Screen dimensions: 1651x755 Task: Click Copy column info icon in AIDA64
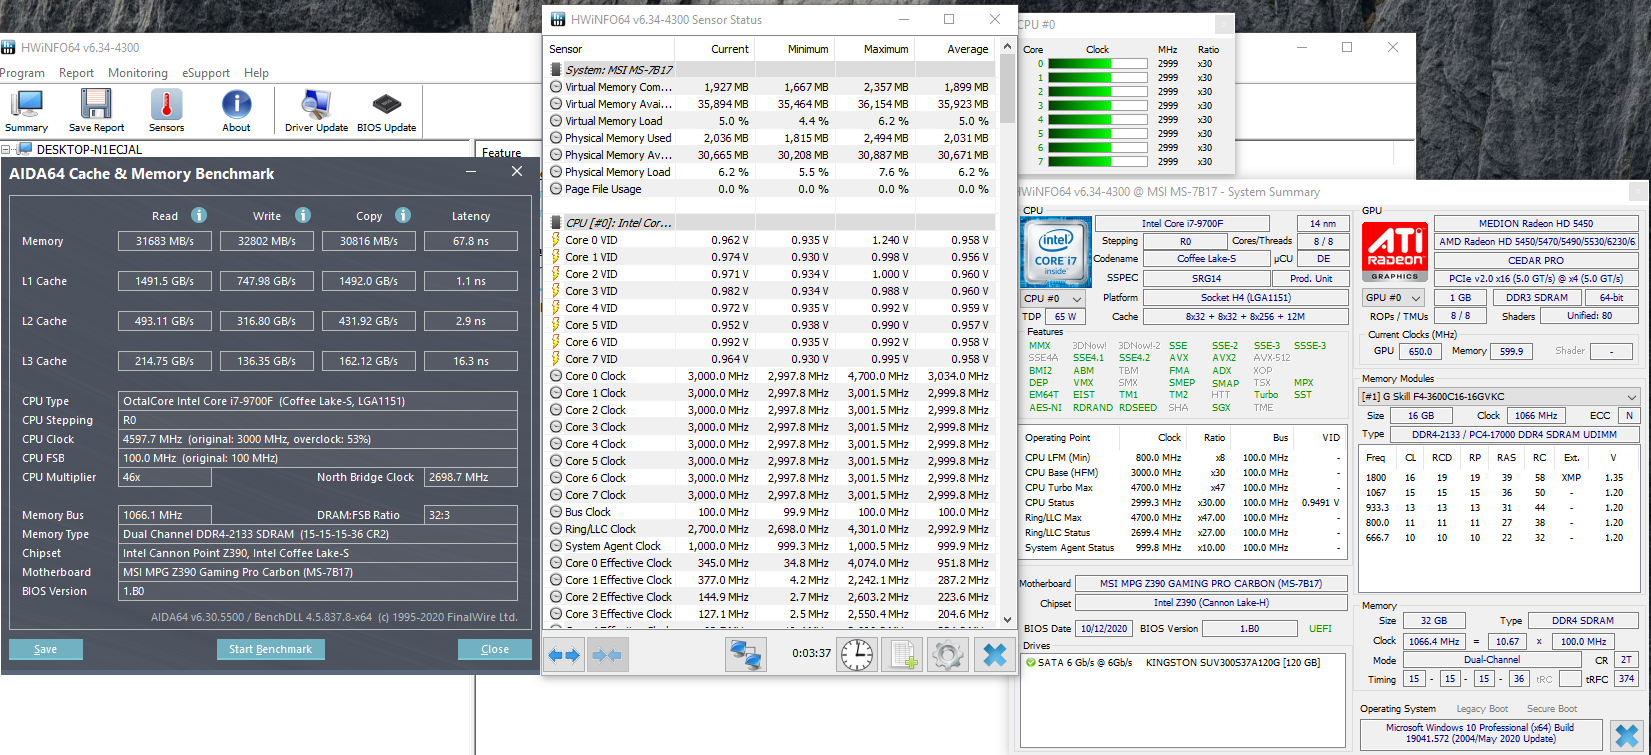click(403, 215)
